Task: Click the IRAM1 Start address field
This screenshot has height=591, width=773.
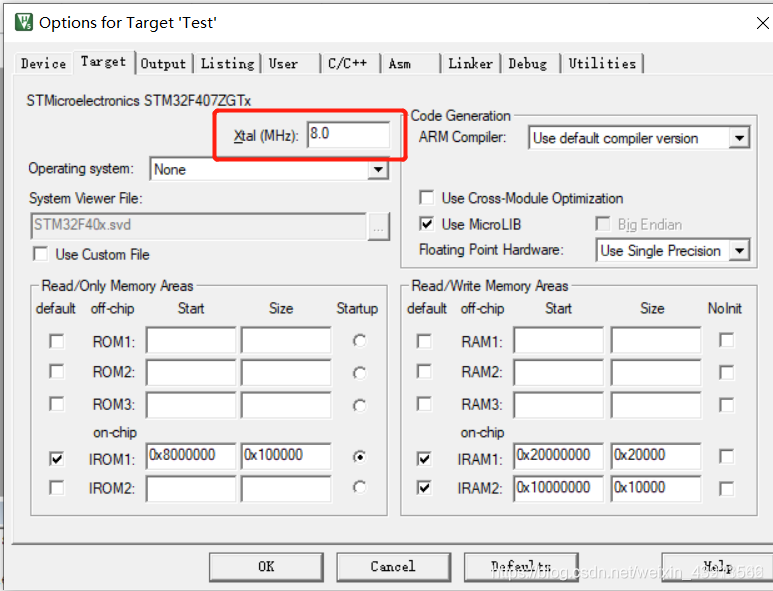Action: [558, 454]
